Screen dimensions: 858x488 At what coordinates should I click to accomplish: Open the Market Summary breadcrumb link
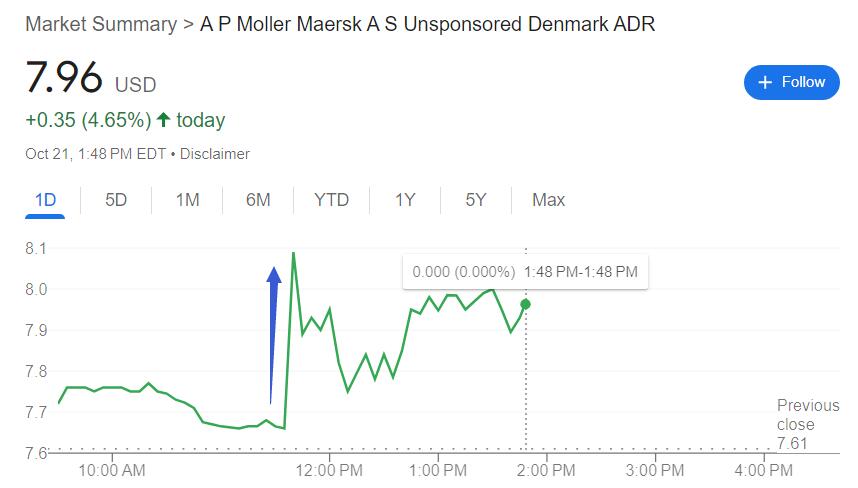(x=99, y=24)
